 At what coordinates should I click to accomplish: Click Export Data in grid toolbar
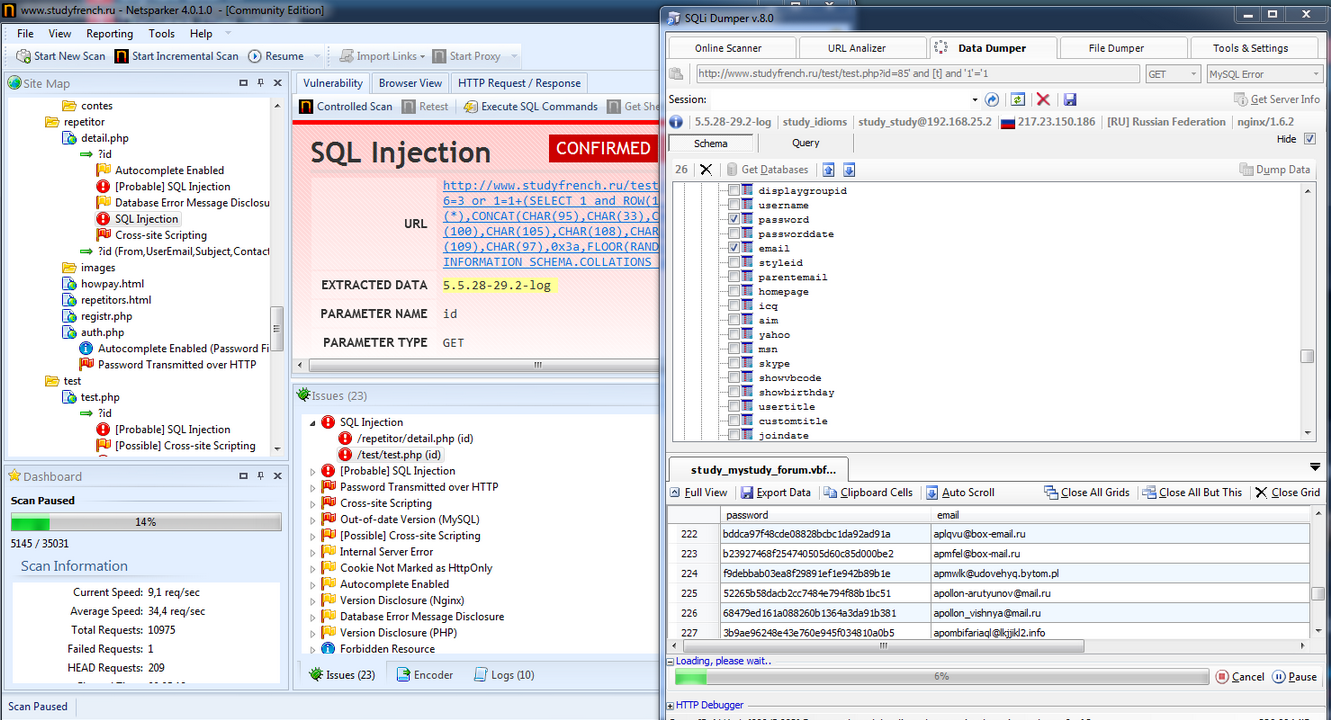pyautogui.click(x=776, y=492)
